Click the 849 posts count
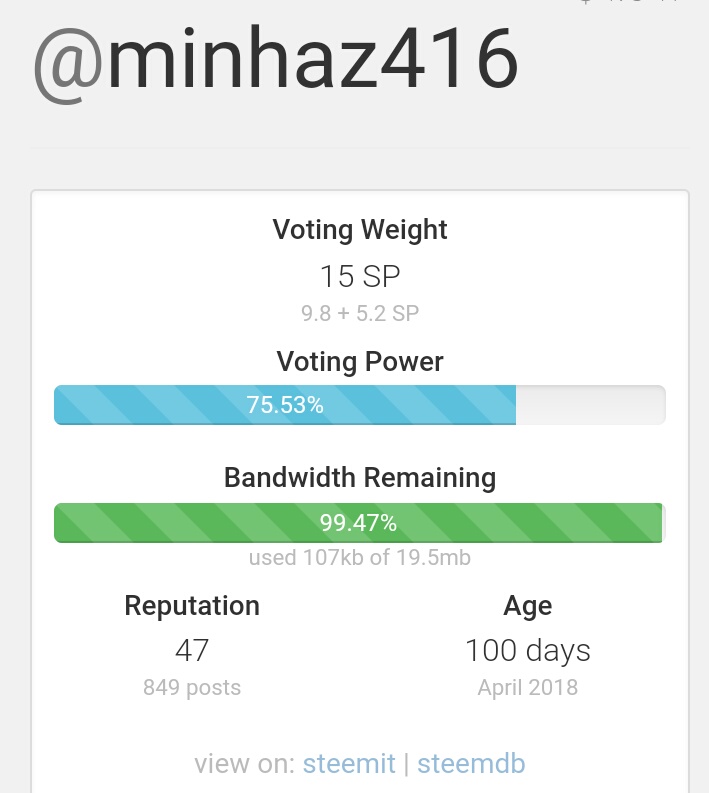The height and width of the screenshot is (793, 709). coord(192,688)
